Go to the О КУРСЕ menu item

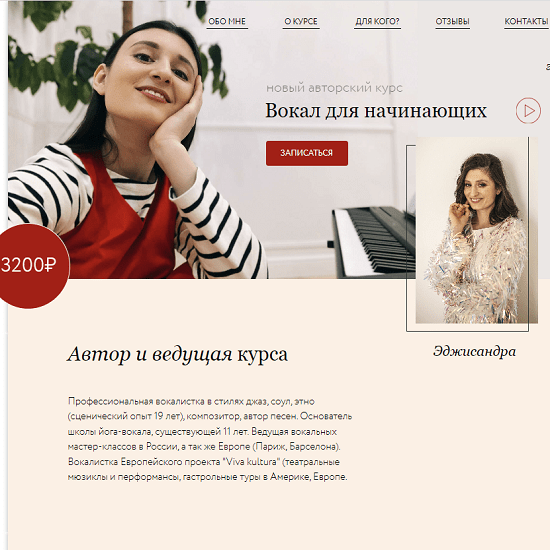pos(301,22)
